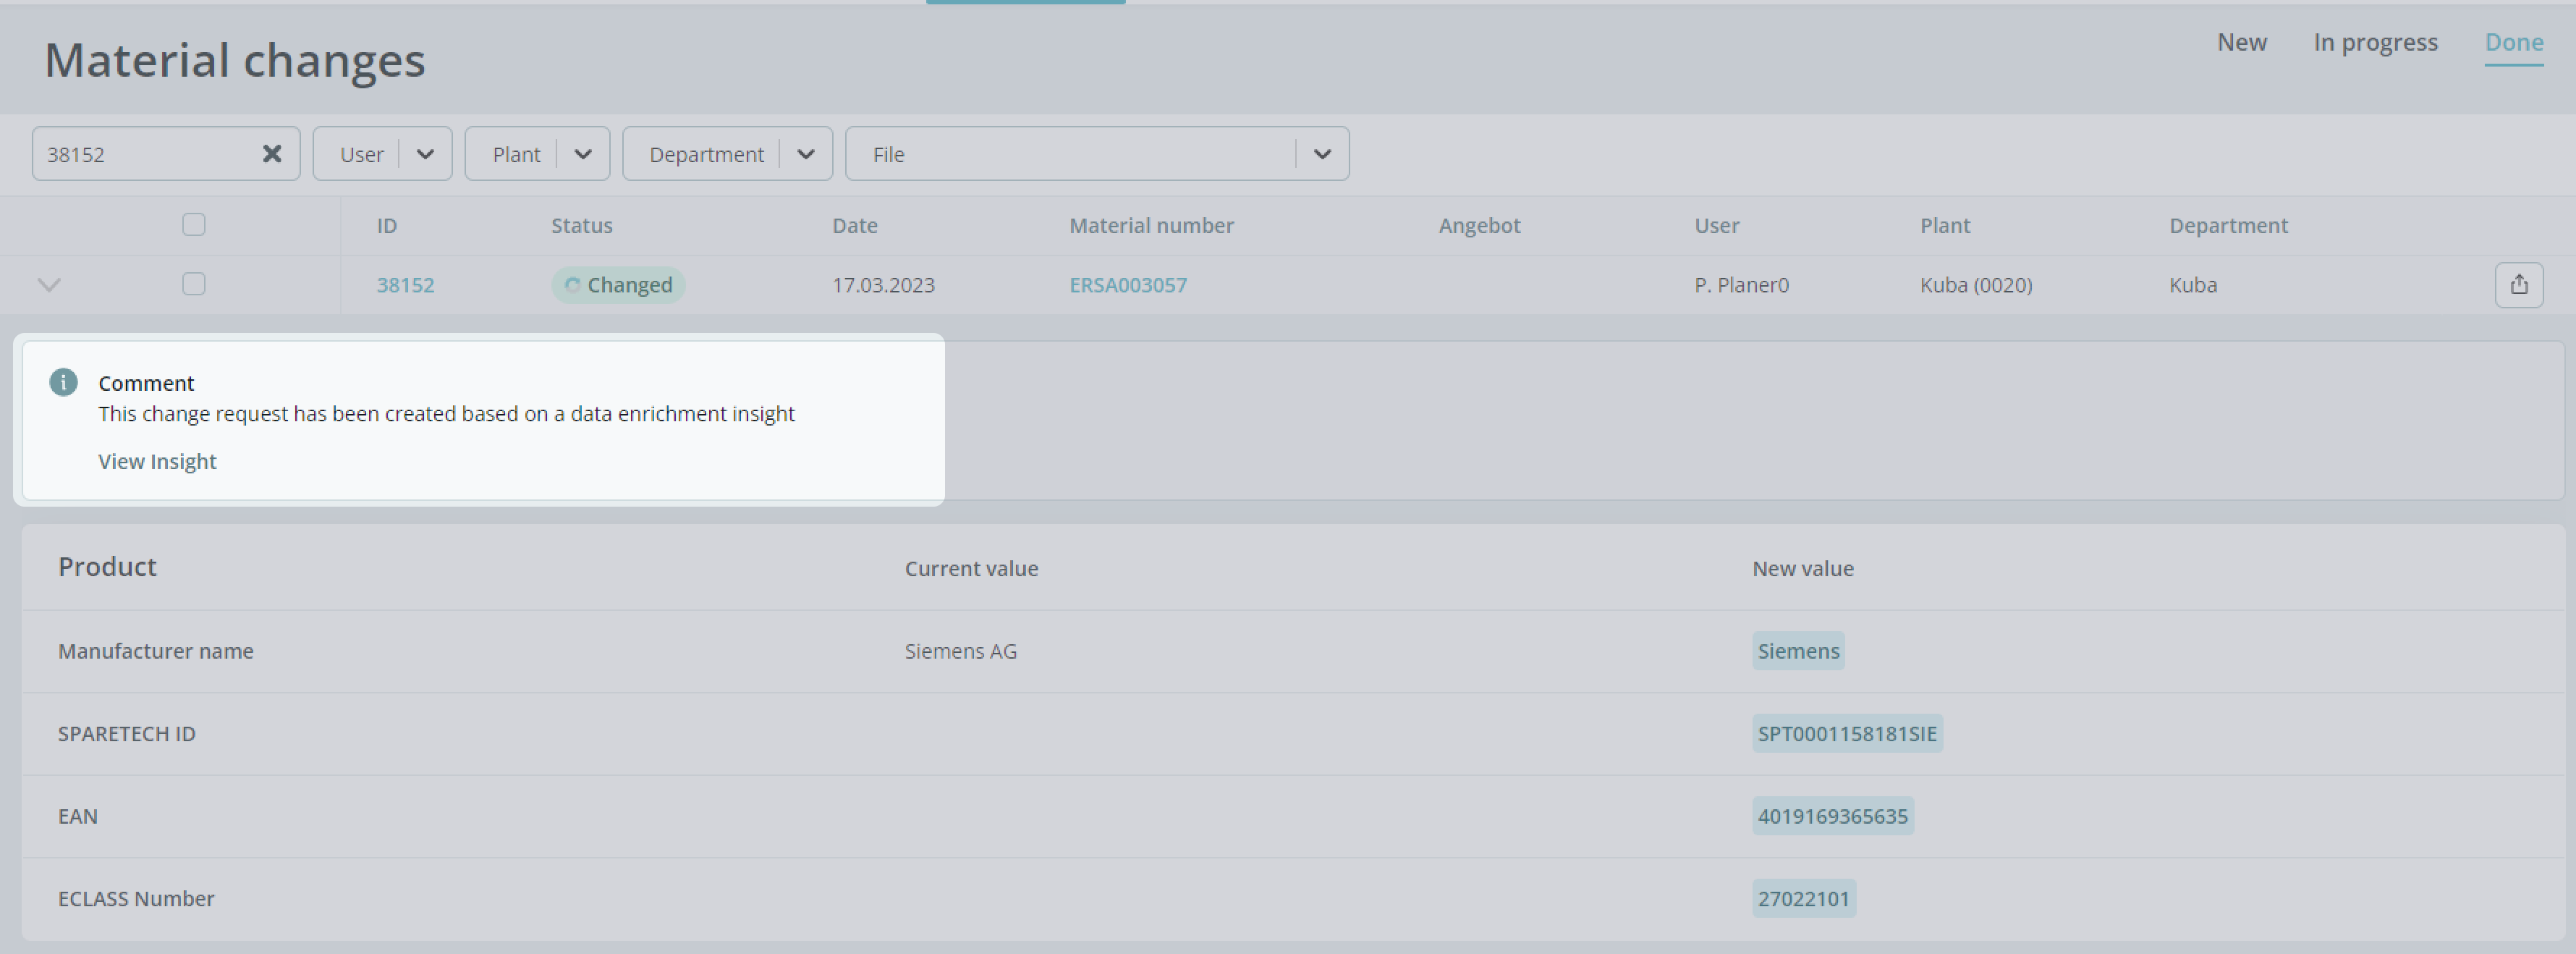Click the Changed status badge
The image size is (2576, 954).
[x=618, y=285]
